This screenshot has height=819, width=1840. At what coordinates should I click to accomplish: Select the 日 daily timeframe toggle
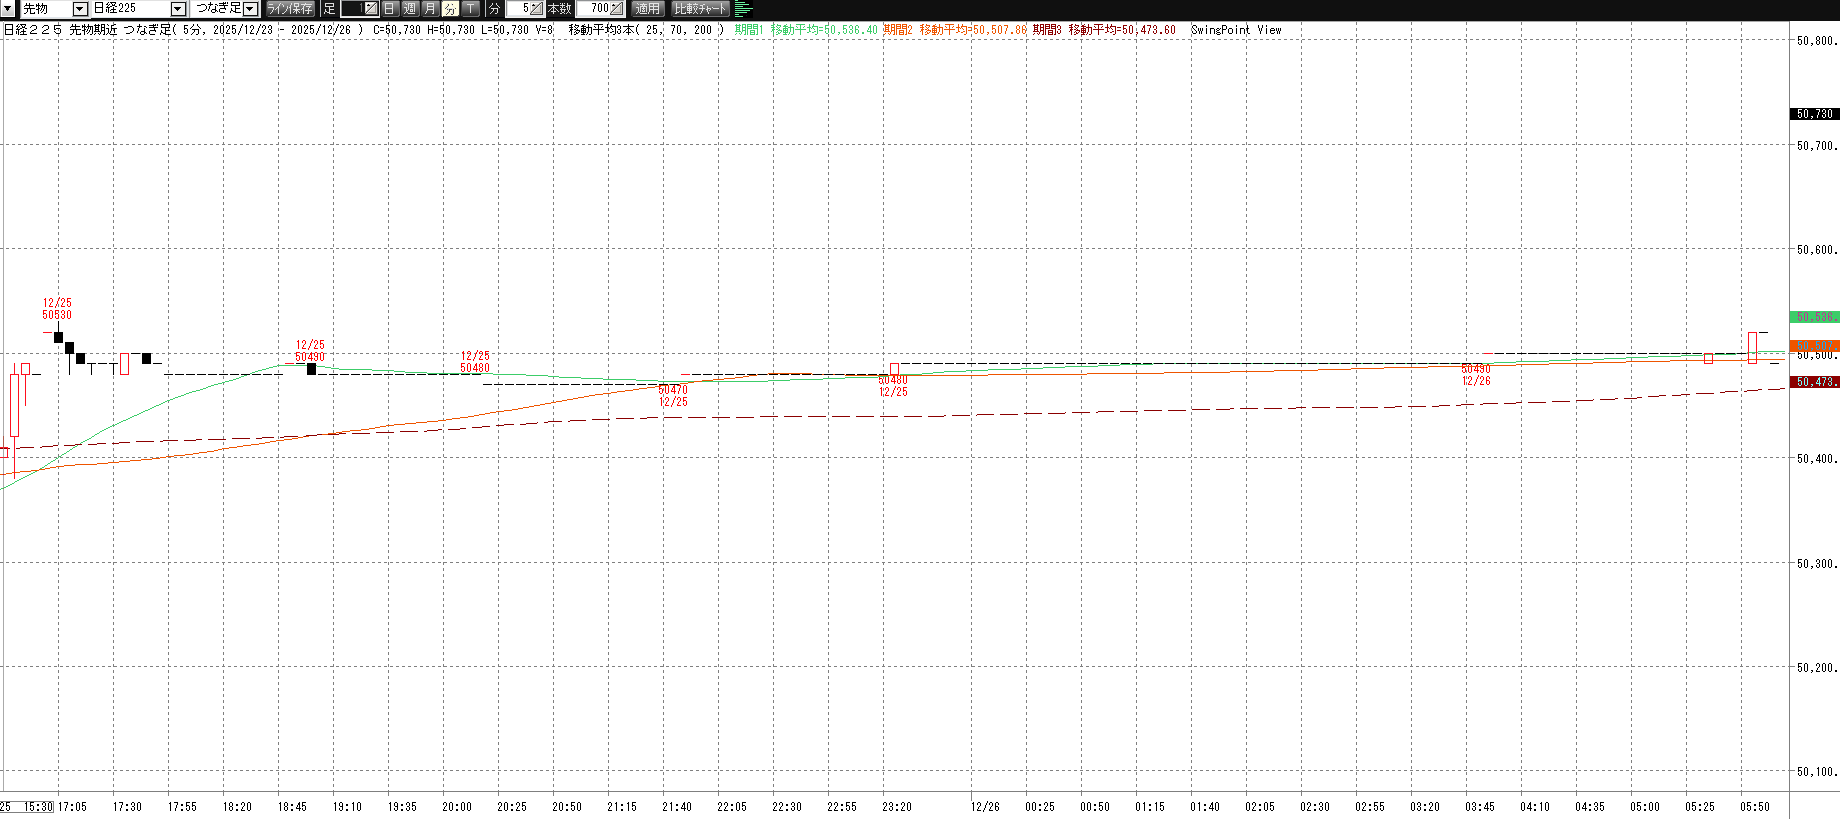point(390,9)
